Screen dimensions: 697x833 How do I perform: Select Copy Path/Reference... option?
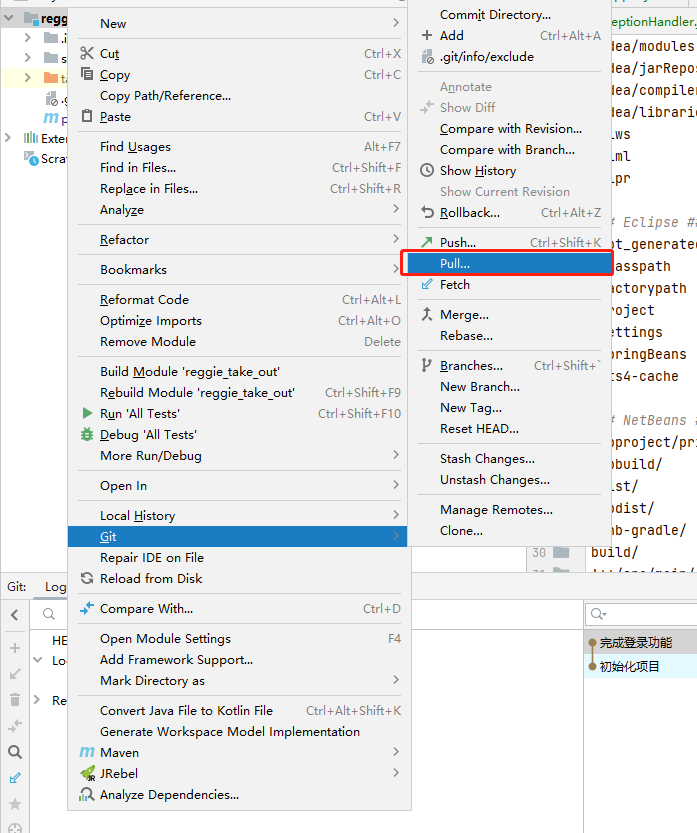pos(240,95)
